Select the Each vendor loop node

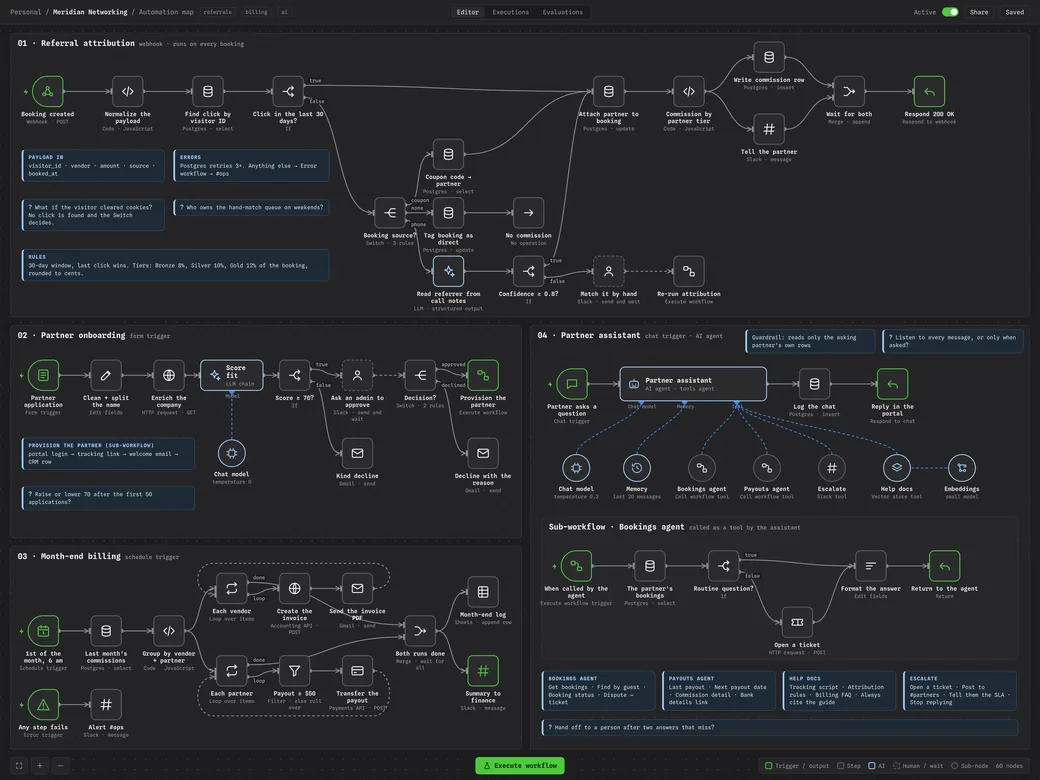(x=231, y=588)
